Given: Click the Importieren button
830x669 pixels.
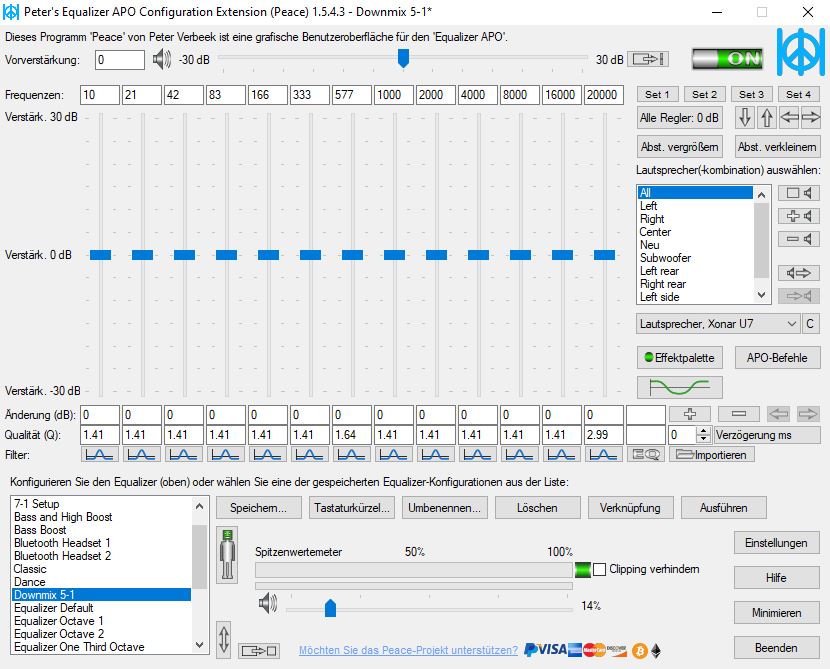Looking at the screenshot, I should [712, 455].
